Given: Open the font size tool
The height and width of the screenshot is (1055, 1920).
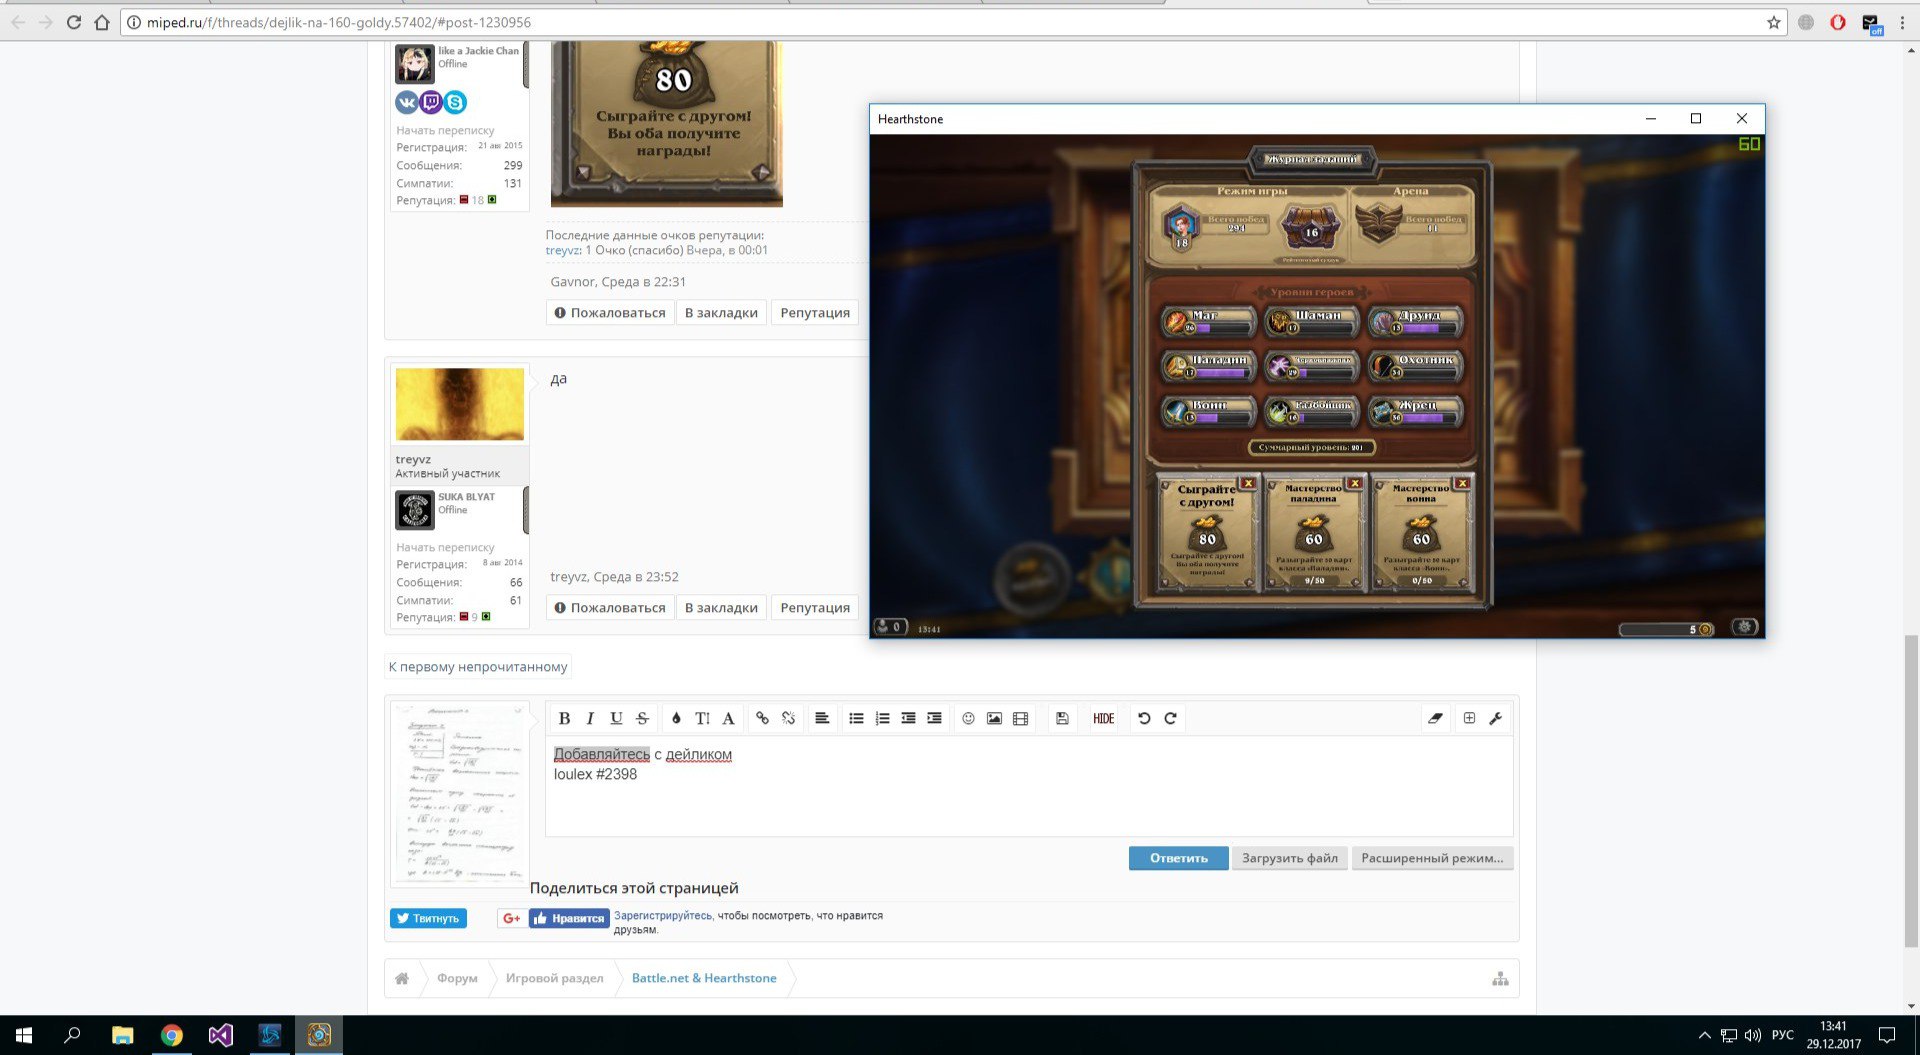Looking at the screenshot, I should tap(702, 718).
